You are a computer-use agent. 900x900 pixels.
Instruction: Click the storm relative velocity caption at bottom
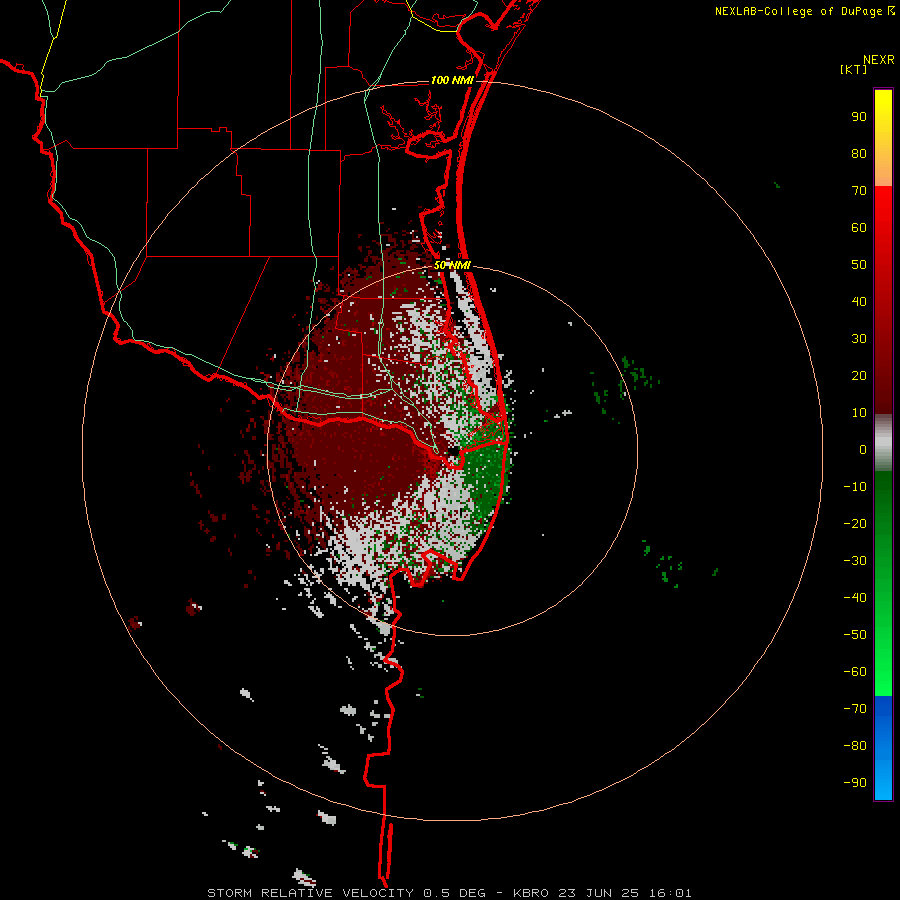pos(449,893)
